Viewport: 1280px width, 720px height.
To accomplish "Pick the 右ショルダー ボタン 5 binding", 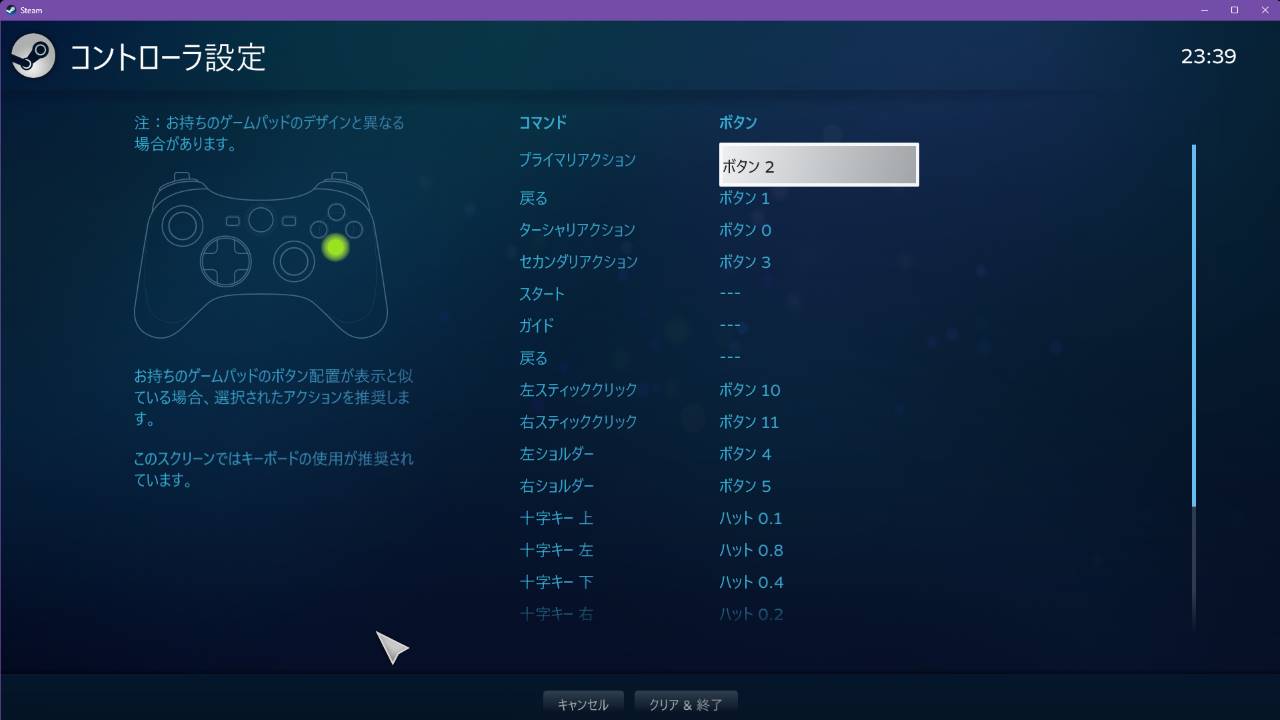I will 745,486.
